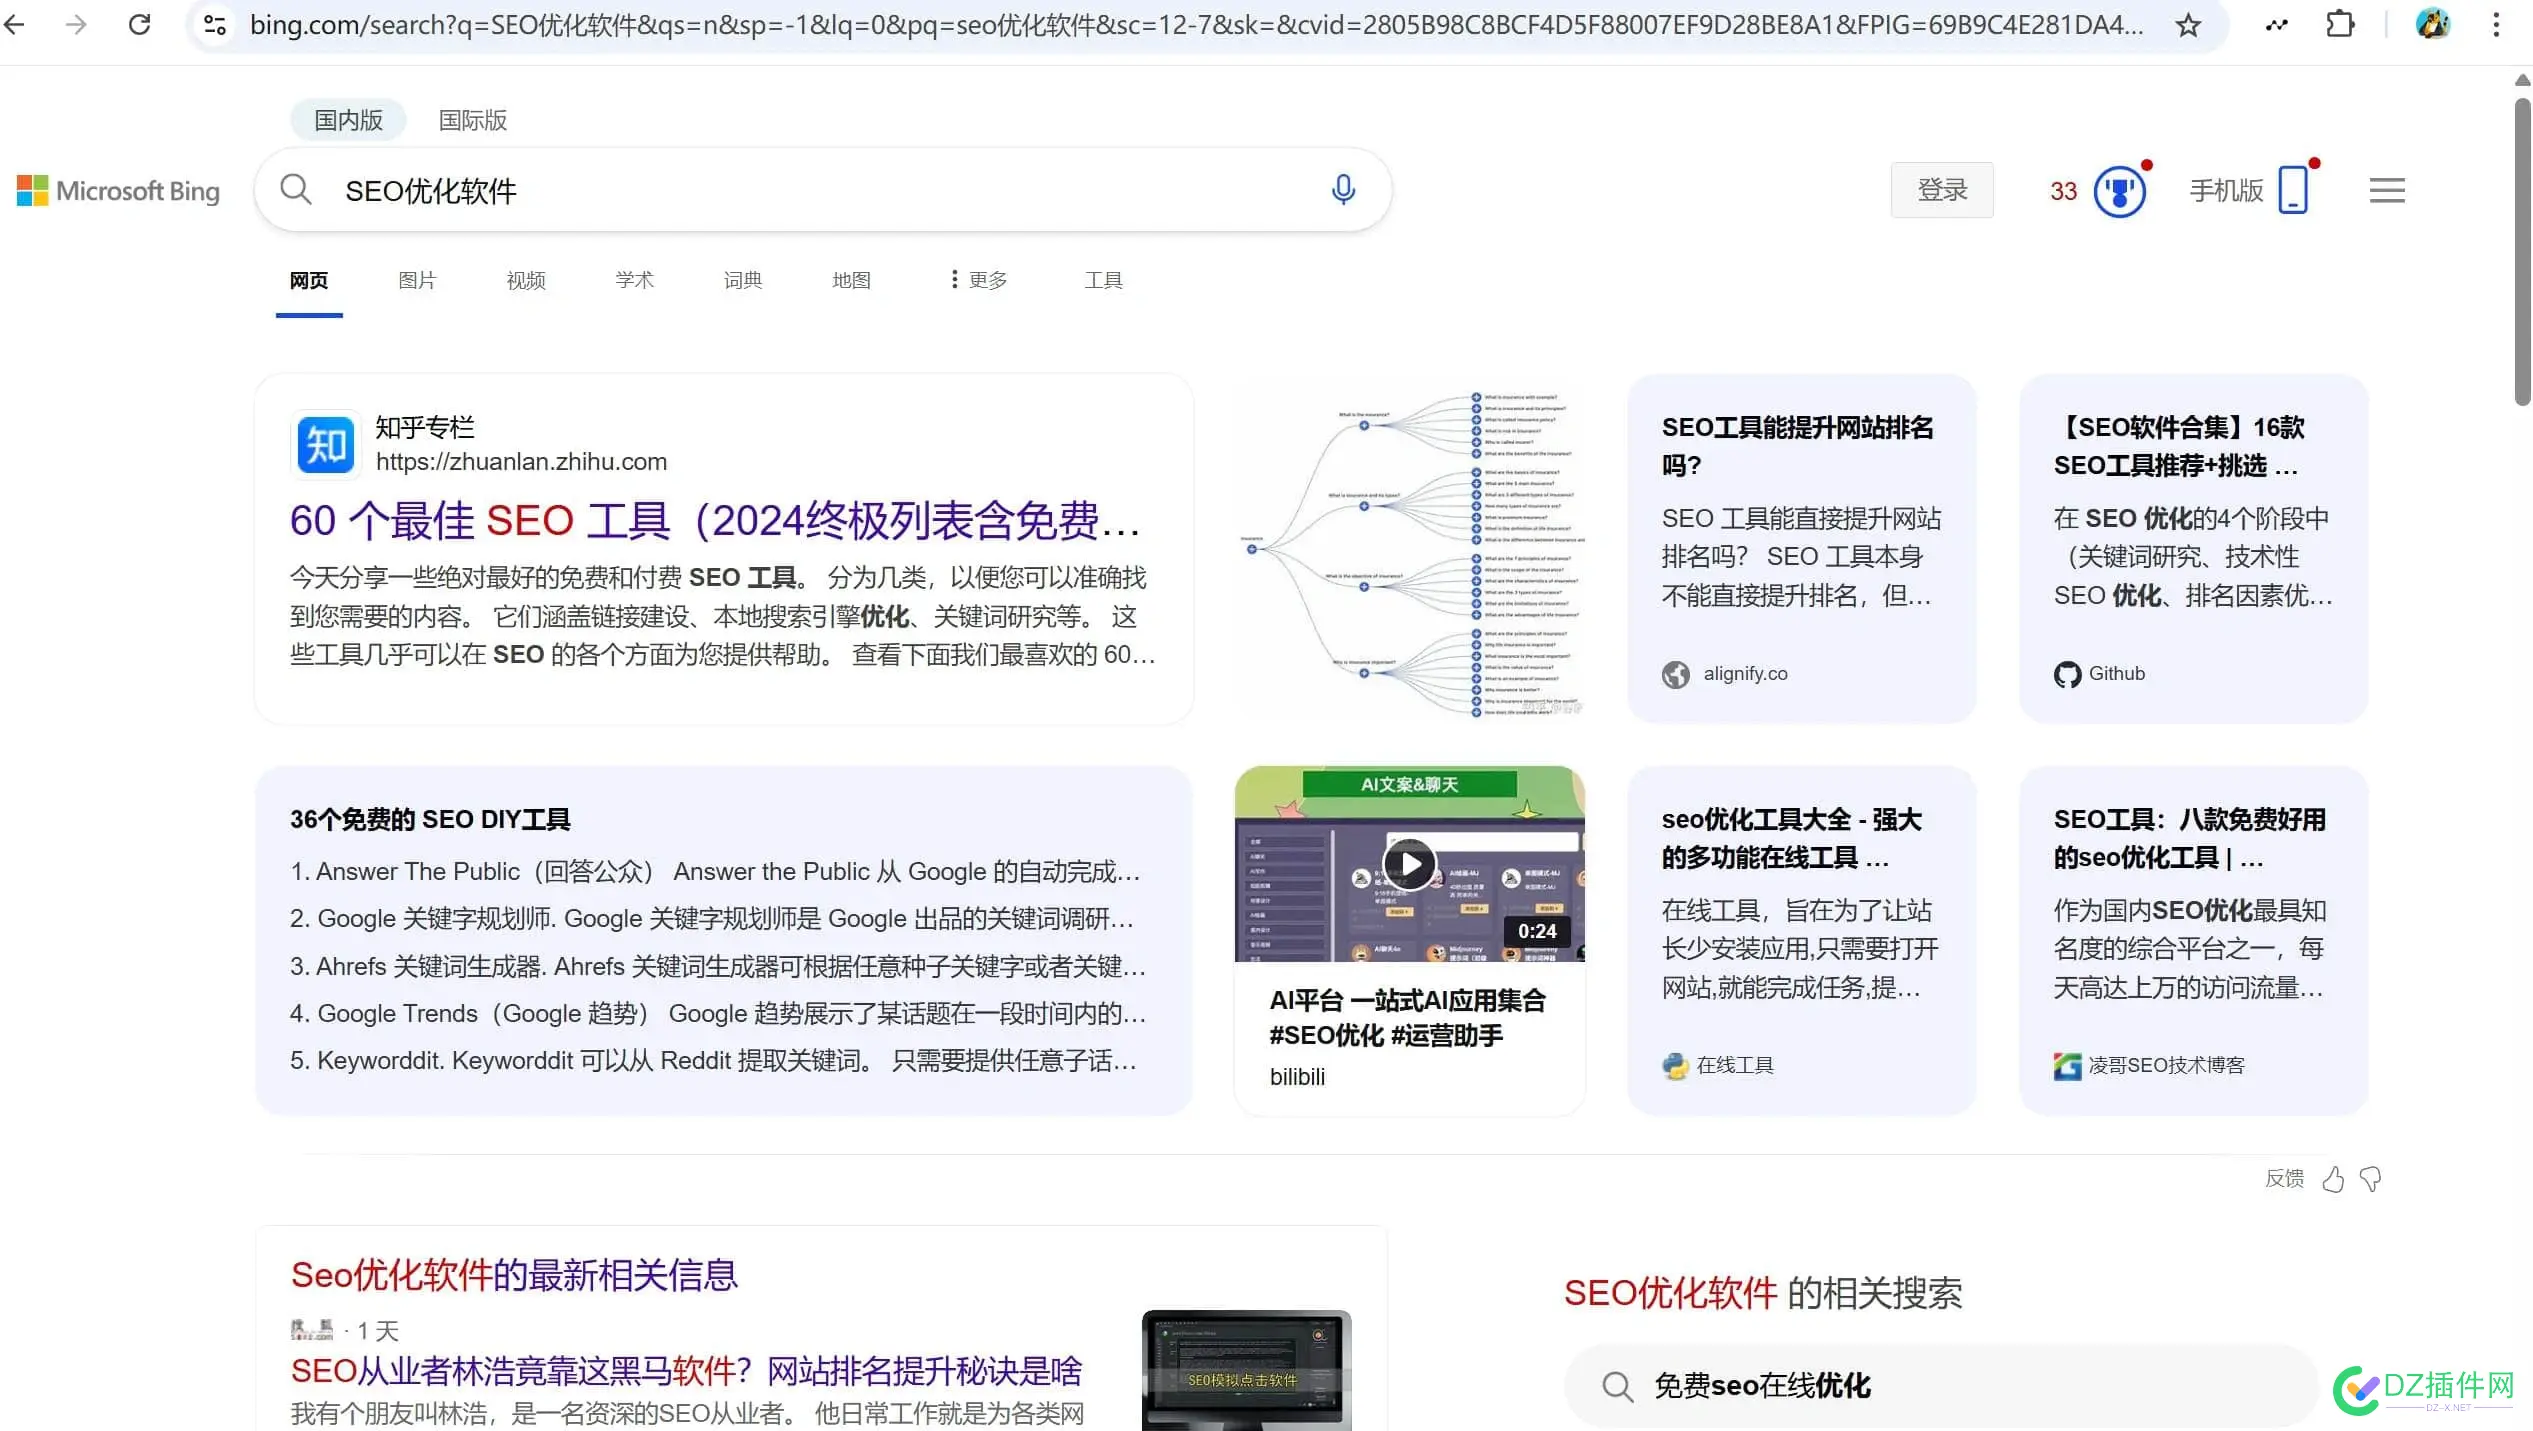Switch to 国际版 international version
Viewport: 2533px width, 1431px height.
(472, 120)
